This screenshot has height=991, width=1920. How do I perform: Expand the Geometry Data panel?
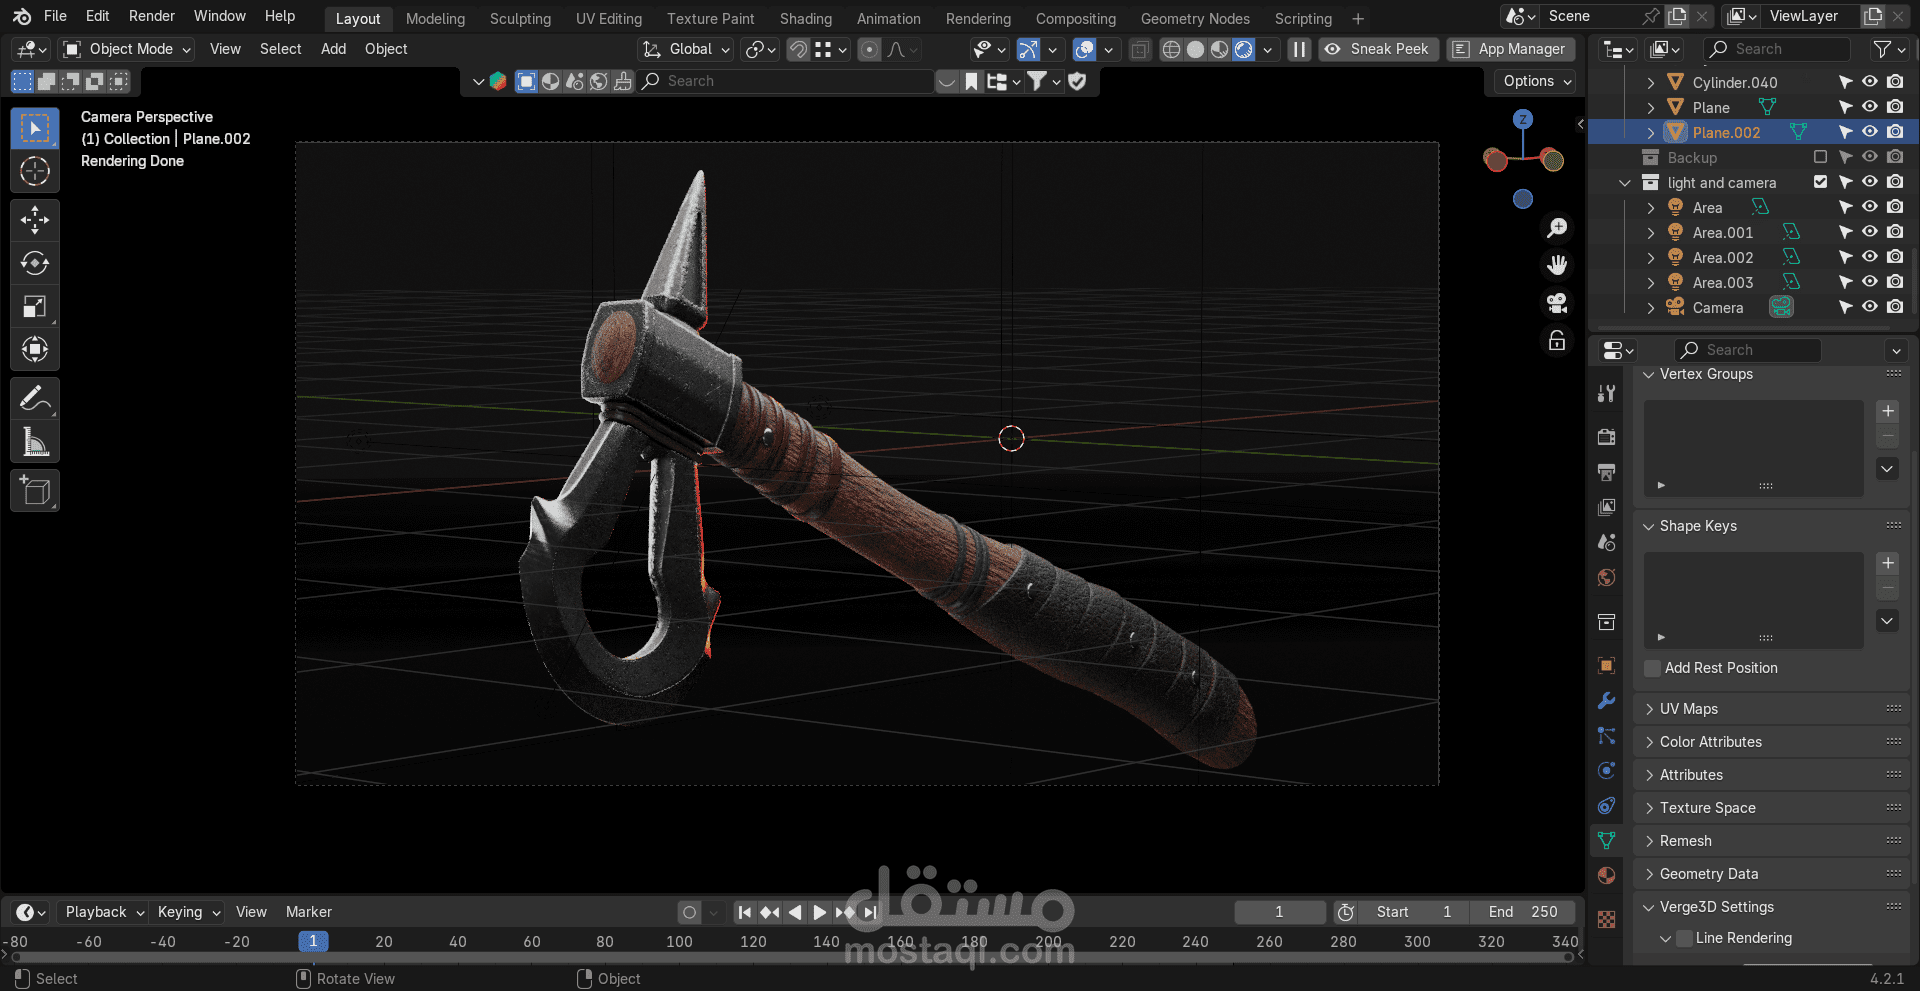pos(1709,874)
